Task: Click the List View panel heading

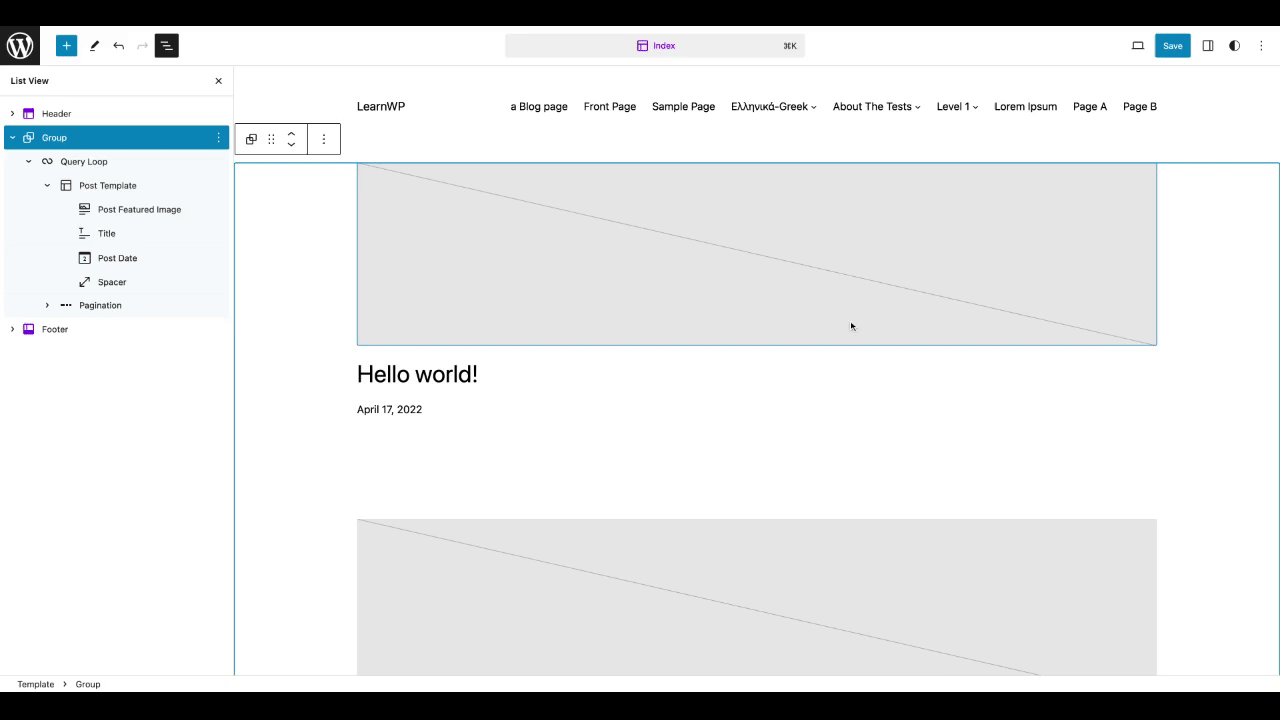Action: (30, 81)
